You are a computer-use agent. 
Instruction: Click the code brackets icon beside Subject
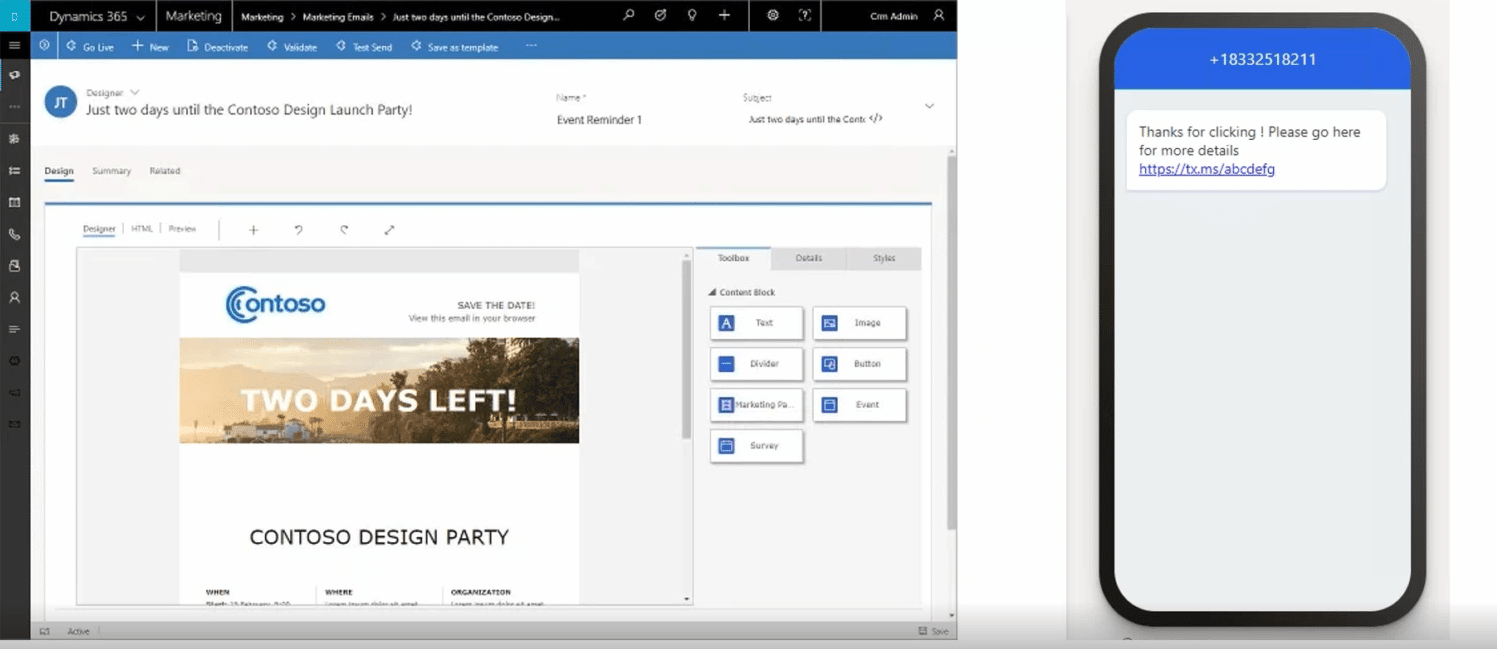876,118
